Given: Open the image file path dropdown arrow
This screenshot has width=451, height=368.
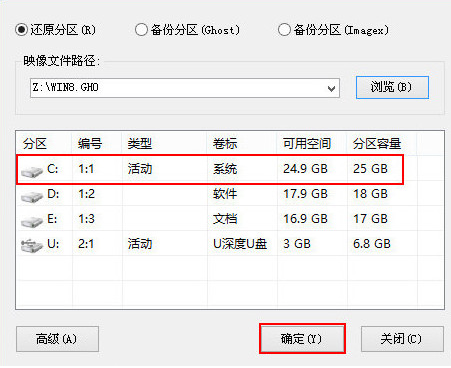Looking at the screenshot, I should [x=331, y=88].
